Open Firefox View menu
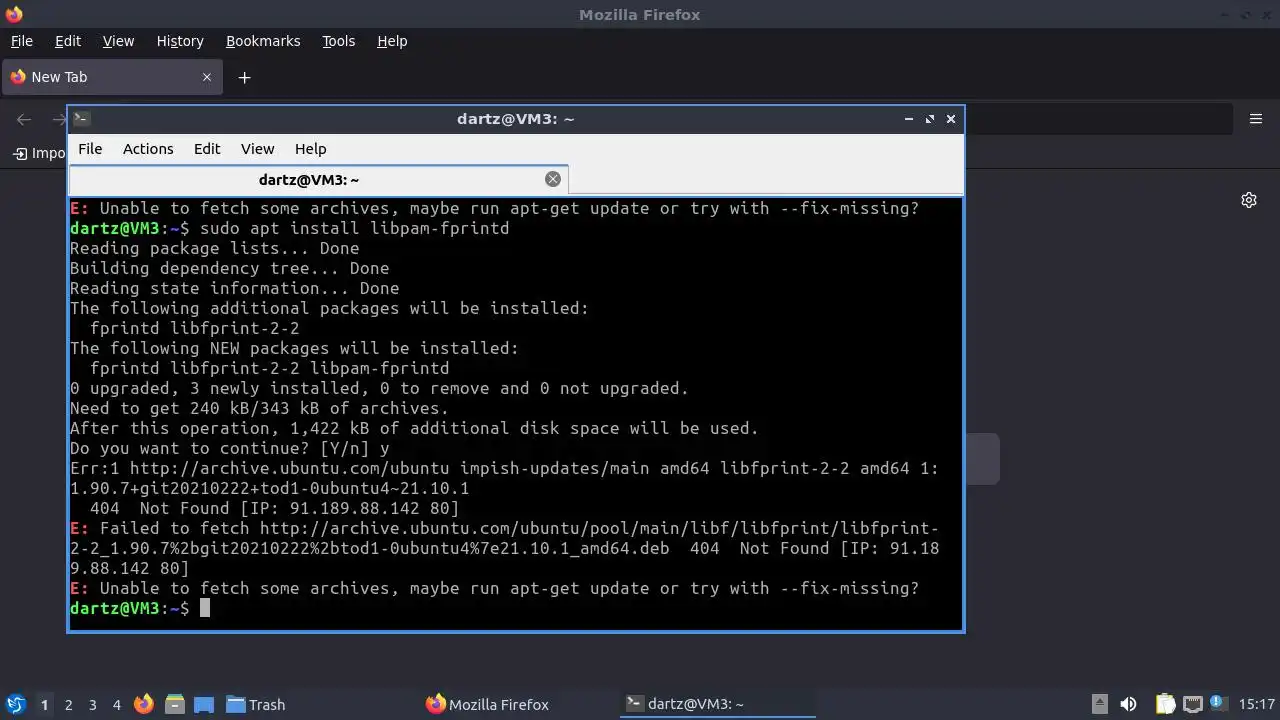Image resolution: width=1280 pixels, height=720 pixels. point(118,41)
